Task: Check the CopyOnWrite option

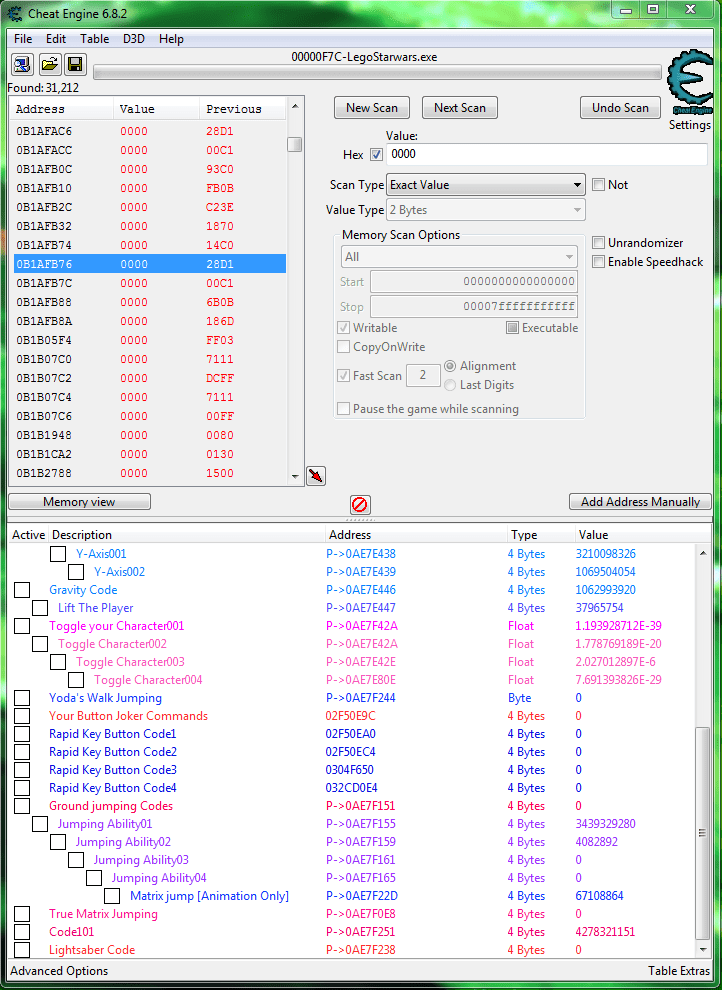Action: click(343, 347)
